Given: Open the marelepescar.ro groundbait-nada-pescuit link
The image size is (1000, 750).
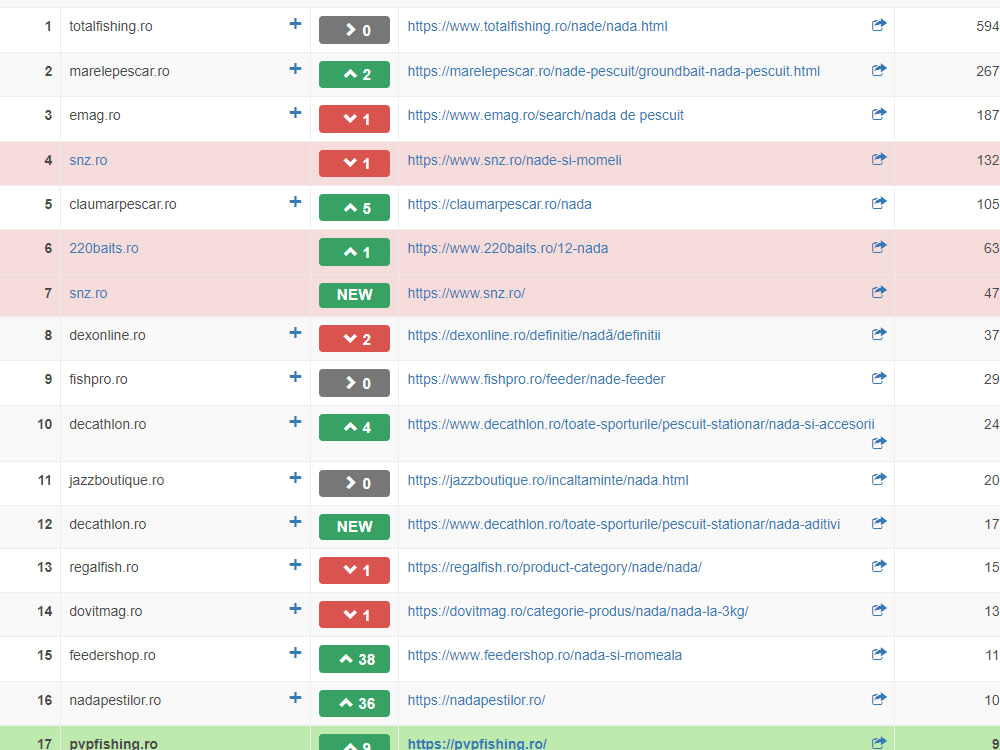Looking at the screenshot, I should [614, 71].
